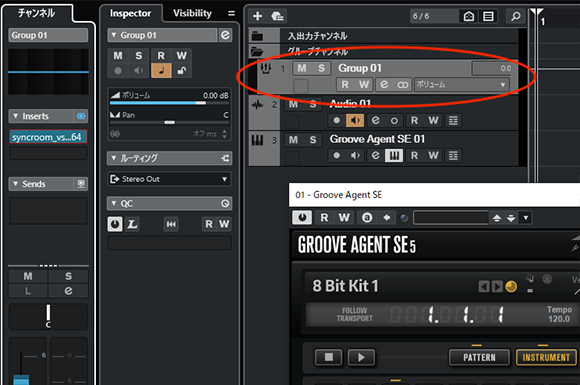
Task: Click QC section clock icon
Action: point(225,203)
